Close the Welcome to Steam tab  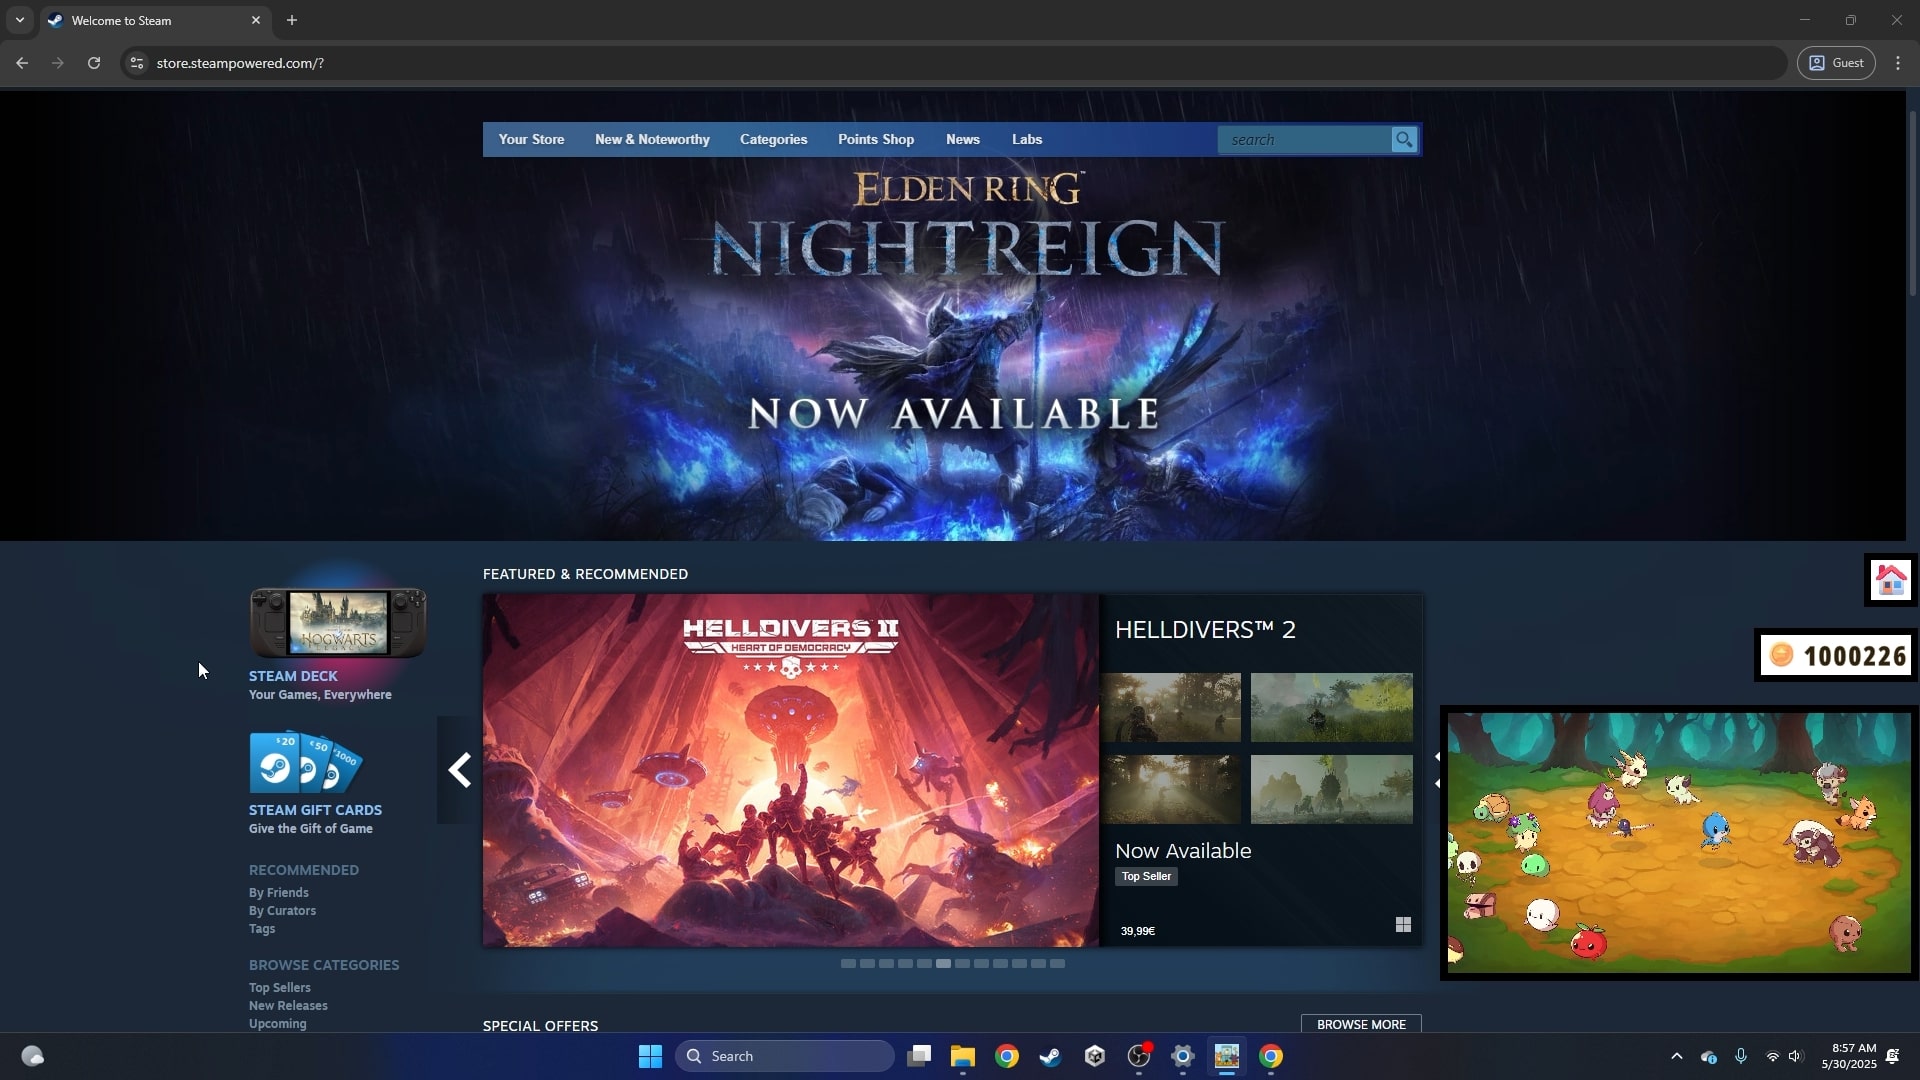tap(255, 20)
